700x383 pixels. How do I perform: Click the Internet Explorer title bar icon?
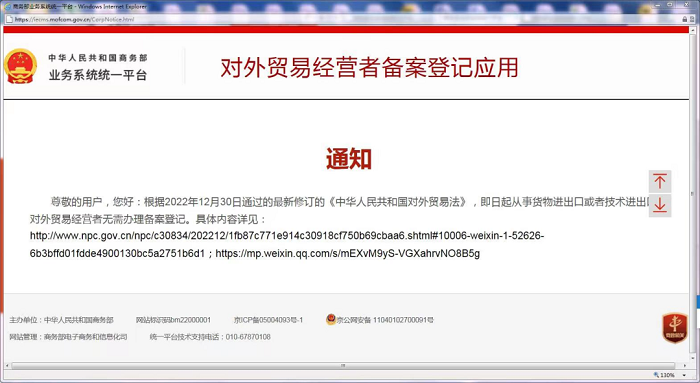(8, 7)
